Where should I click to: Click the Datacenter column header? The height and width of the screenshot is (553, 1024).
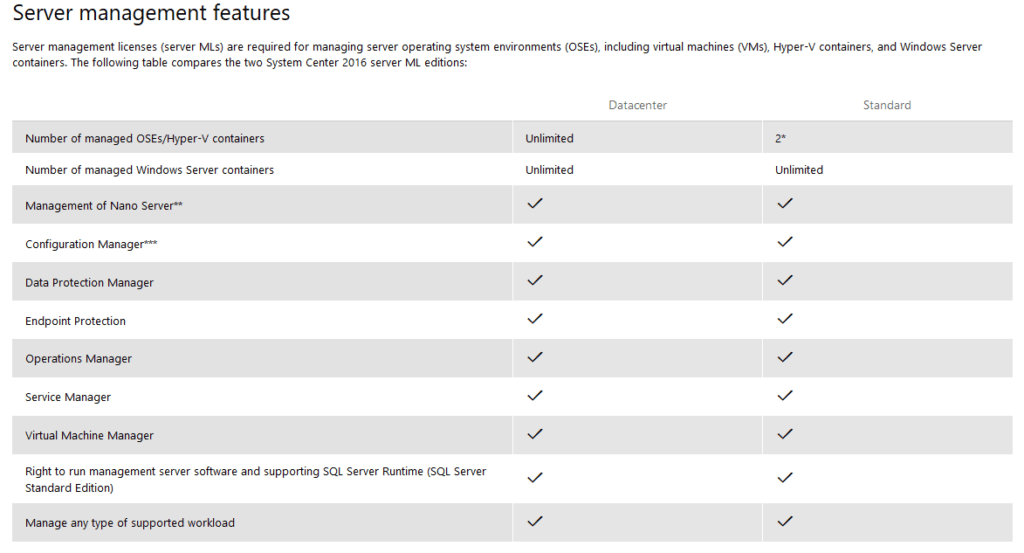(637, 105)
